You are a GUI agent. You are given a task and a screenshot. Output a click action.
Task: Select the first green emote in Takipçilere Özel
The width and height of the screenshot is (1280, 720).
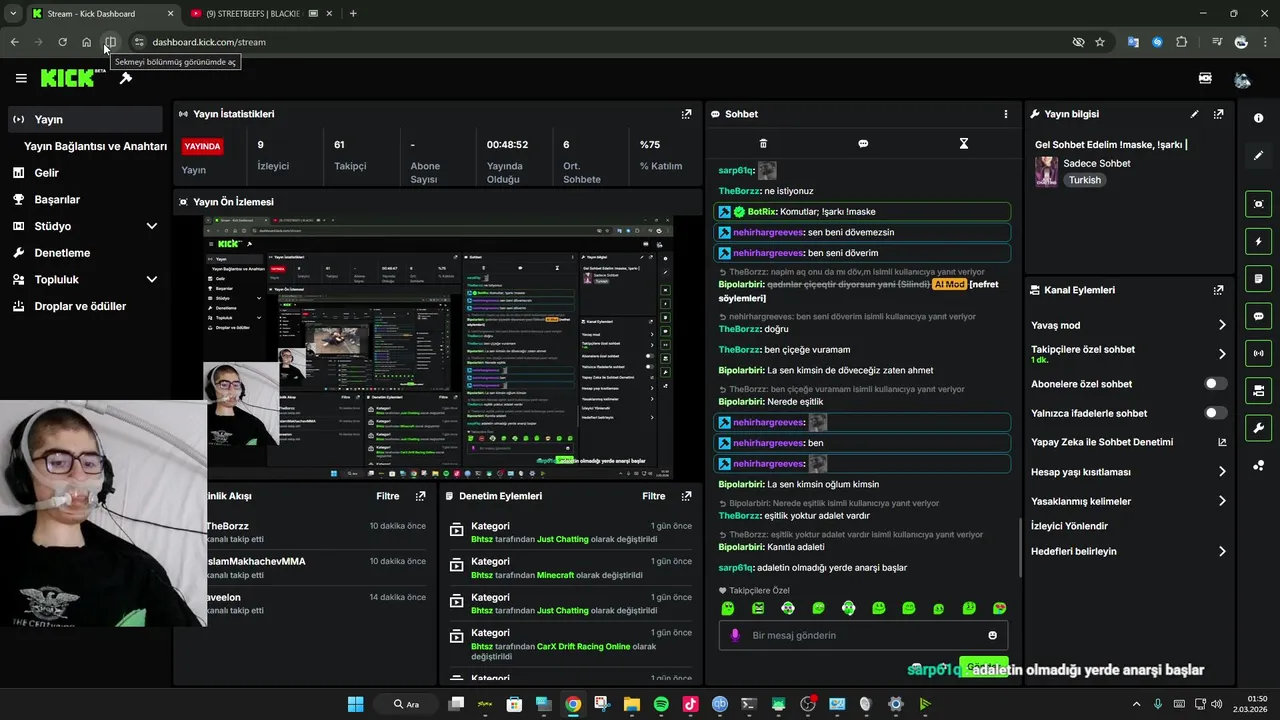(728, 608)
